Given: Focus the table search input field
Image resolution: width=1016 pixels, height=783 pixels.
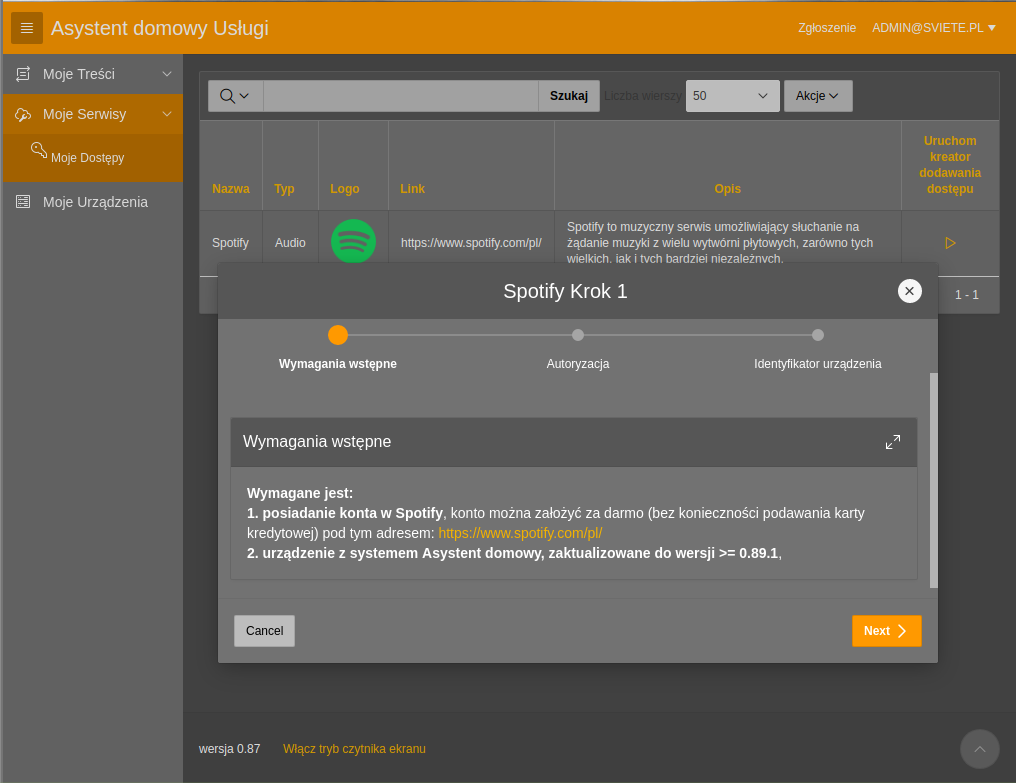Looking at the screenshot, I should point(400,96).
